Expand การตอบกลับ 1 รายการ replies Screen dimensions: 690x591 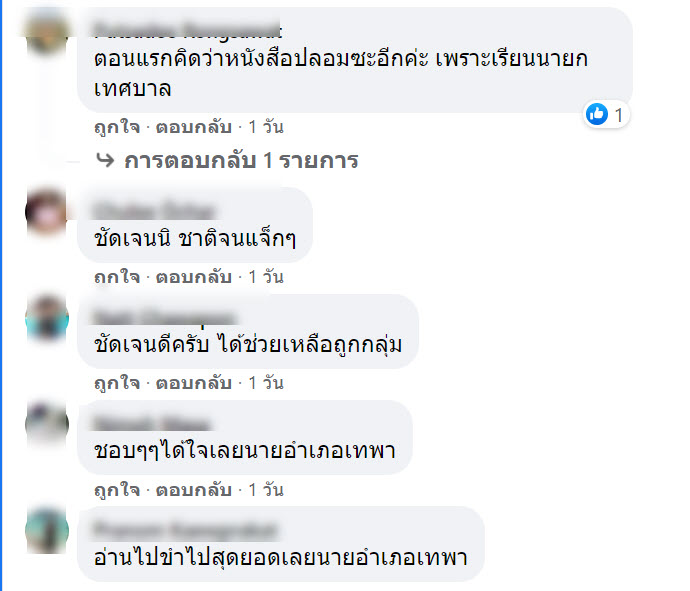coord(241,161)
